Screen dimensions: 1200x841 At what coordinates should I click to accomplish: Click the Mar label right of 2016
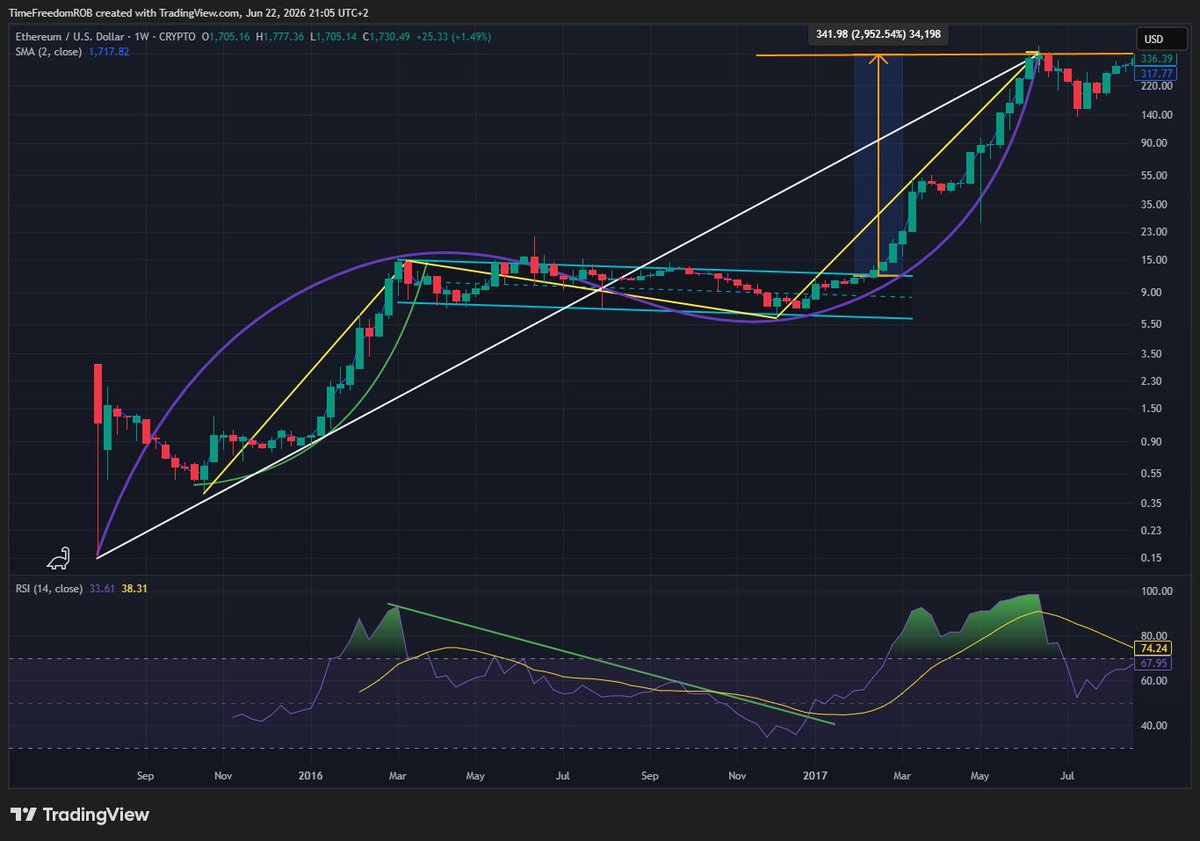tap(398, 774)
